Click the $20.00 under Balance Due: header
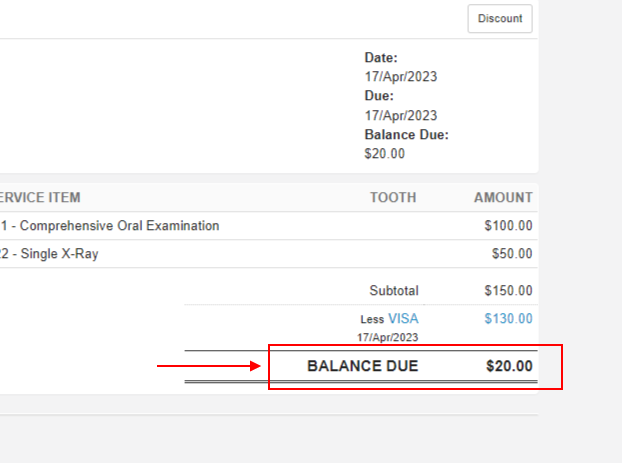Viewport: 622px width, 463px height. point(384,154)
